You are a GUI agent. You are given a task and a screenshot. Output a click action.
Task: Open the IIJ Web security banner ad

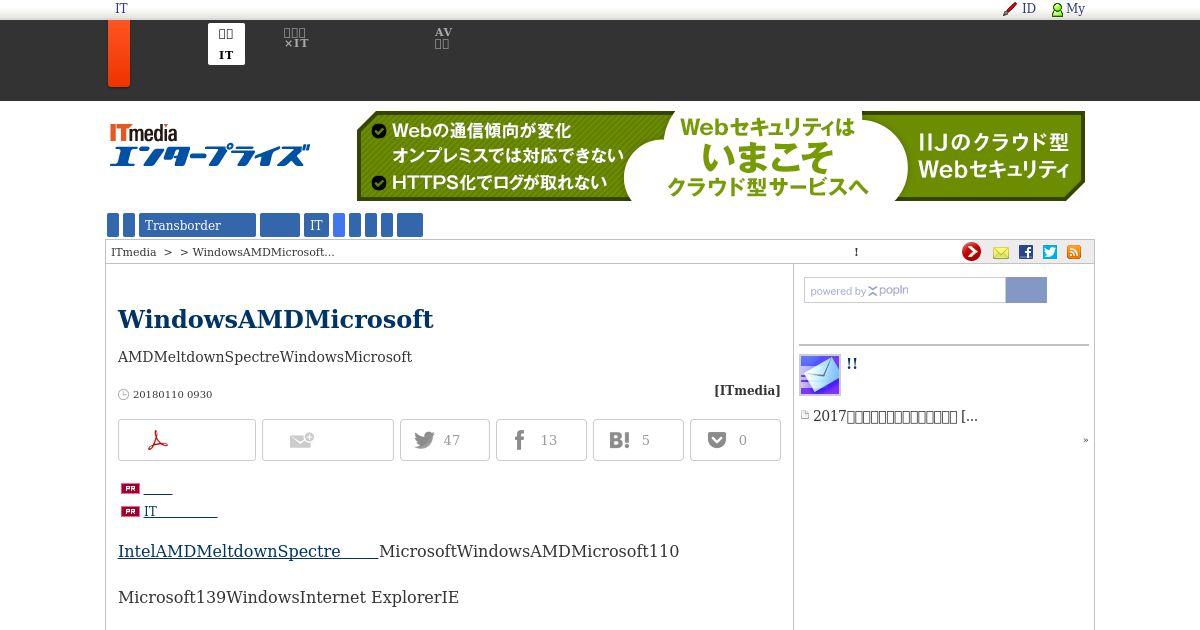coord(721,156)
